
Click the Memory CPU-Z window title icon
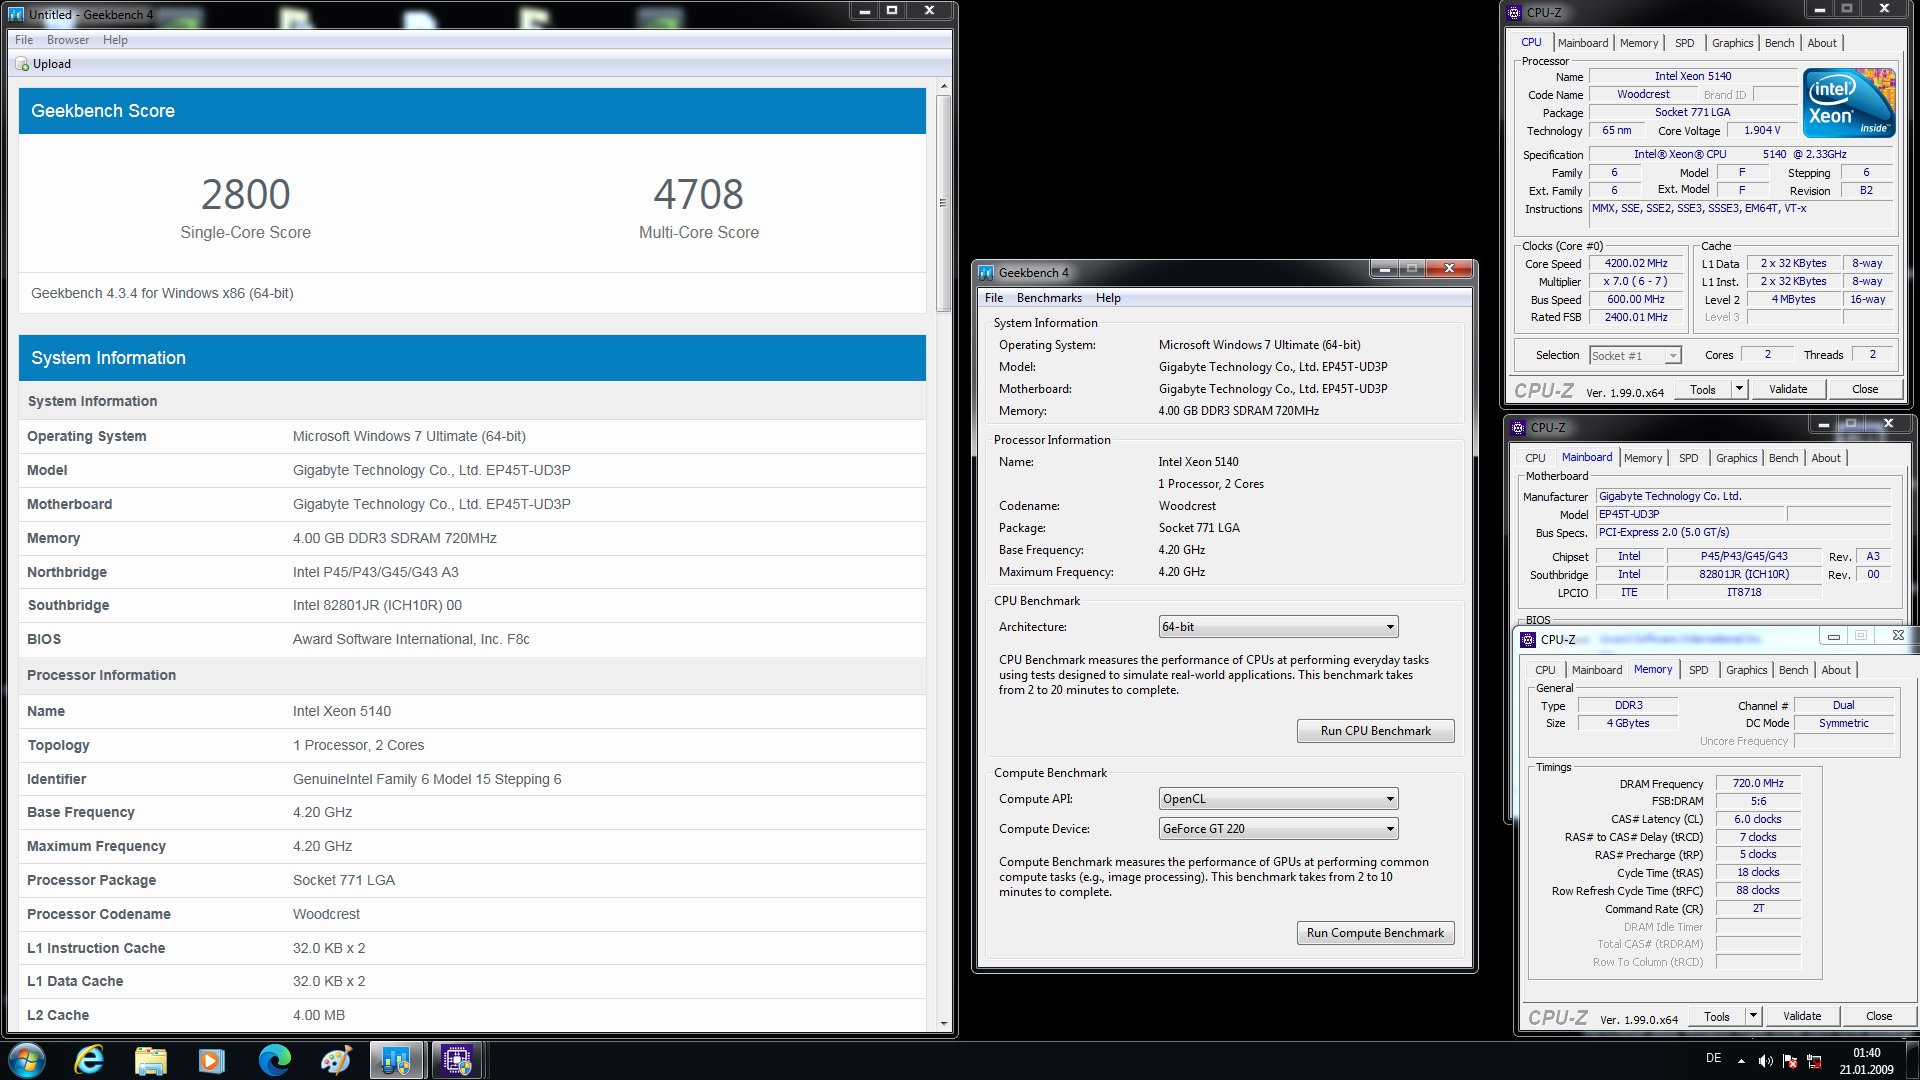[x=1528, y=639]
